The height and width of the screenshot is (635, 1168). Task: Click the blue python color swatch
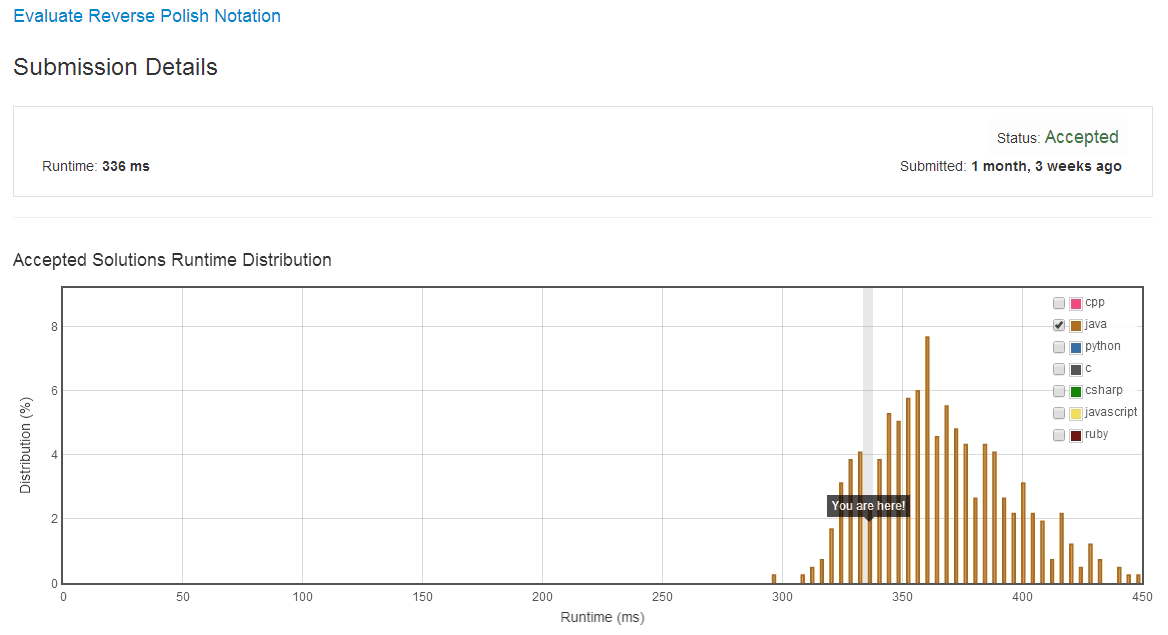coord(1076,347)
